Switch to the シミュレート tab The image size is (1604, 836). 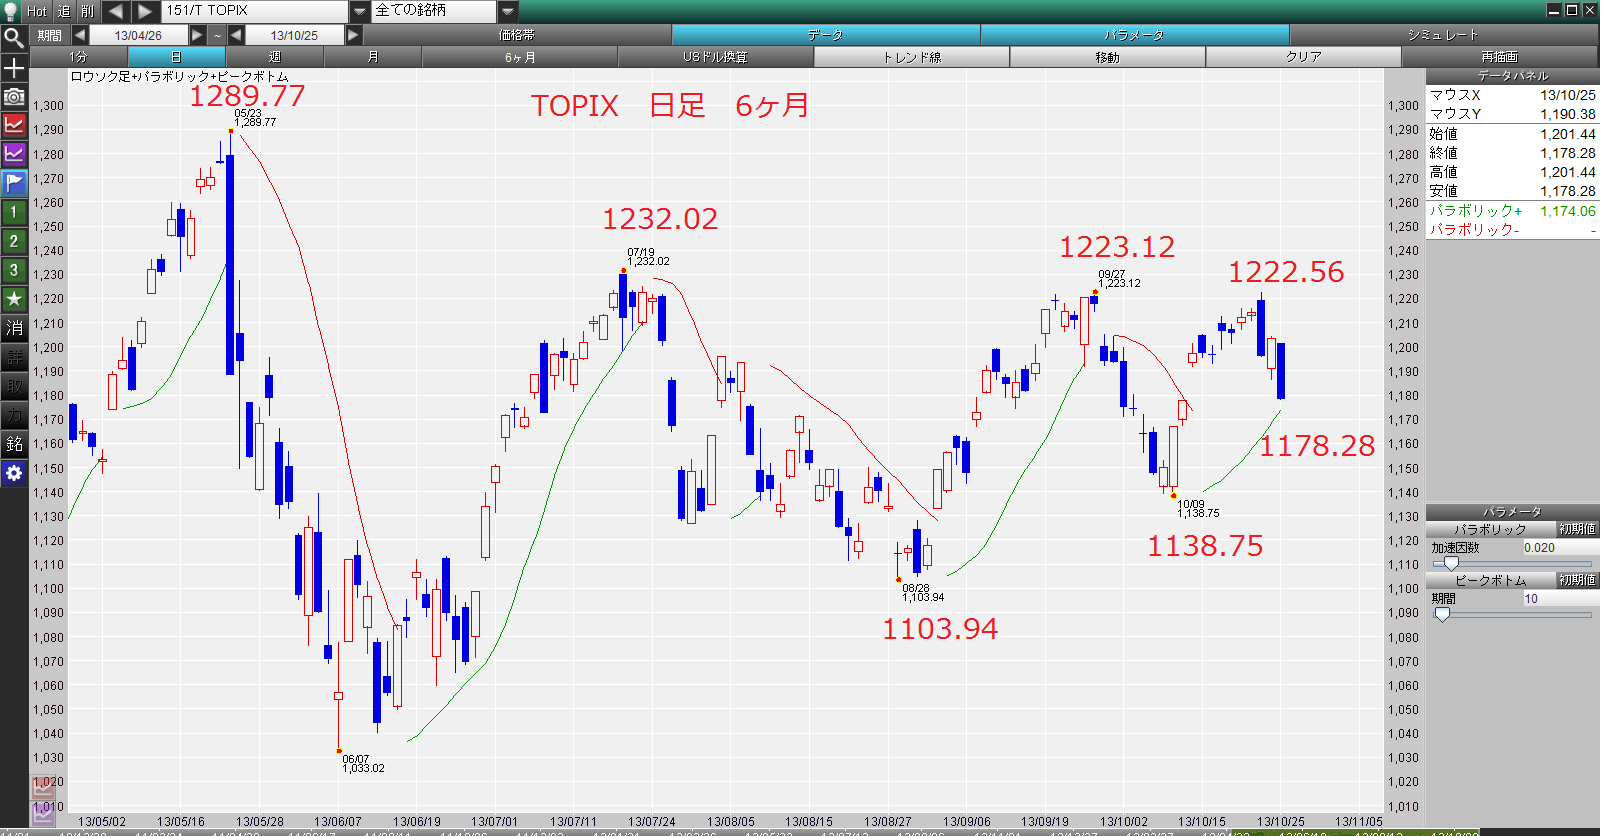point(1444,35)
